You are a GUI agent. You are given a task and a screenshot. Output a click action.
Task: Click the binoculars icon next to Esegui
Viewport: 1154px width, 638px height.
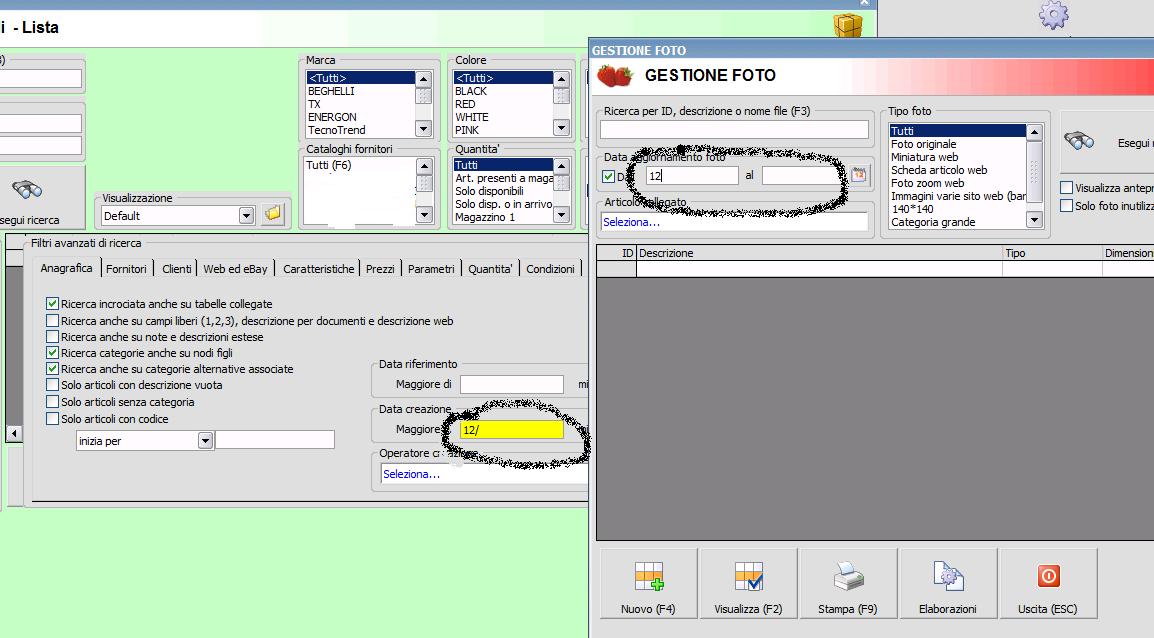click(1080, 141)
